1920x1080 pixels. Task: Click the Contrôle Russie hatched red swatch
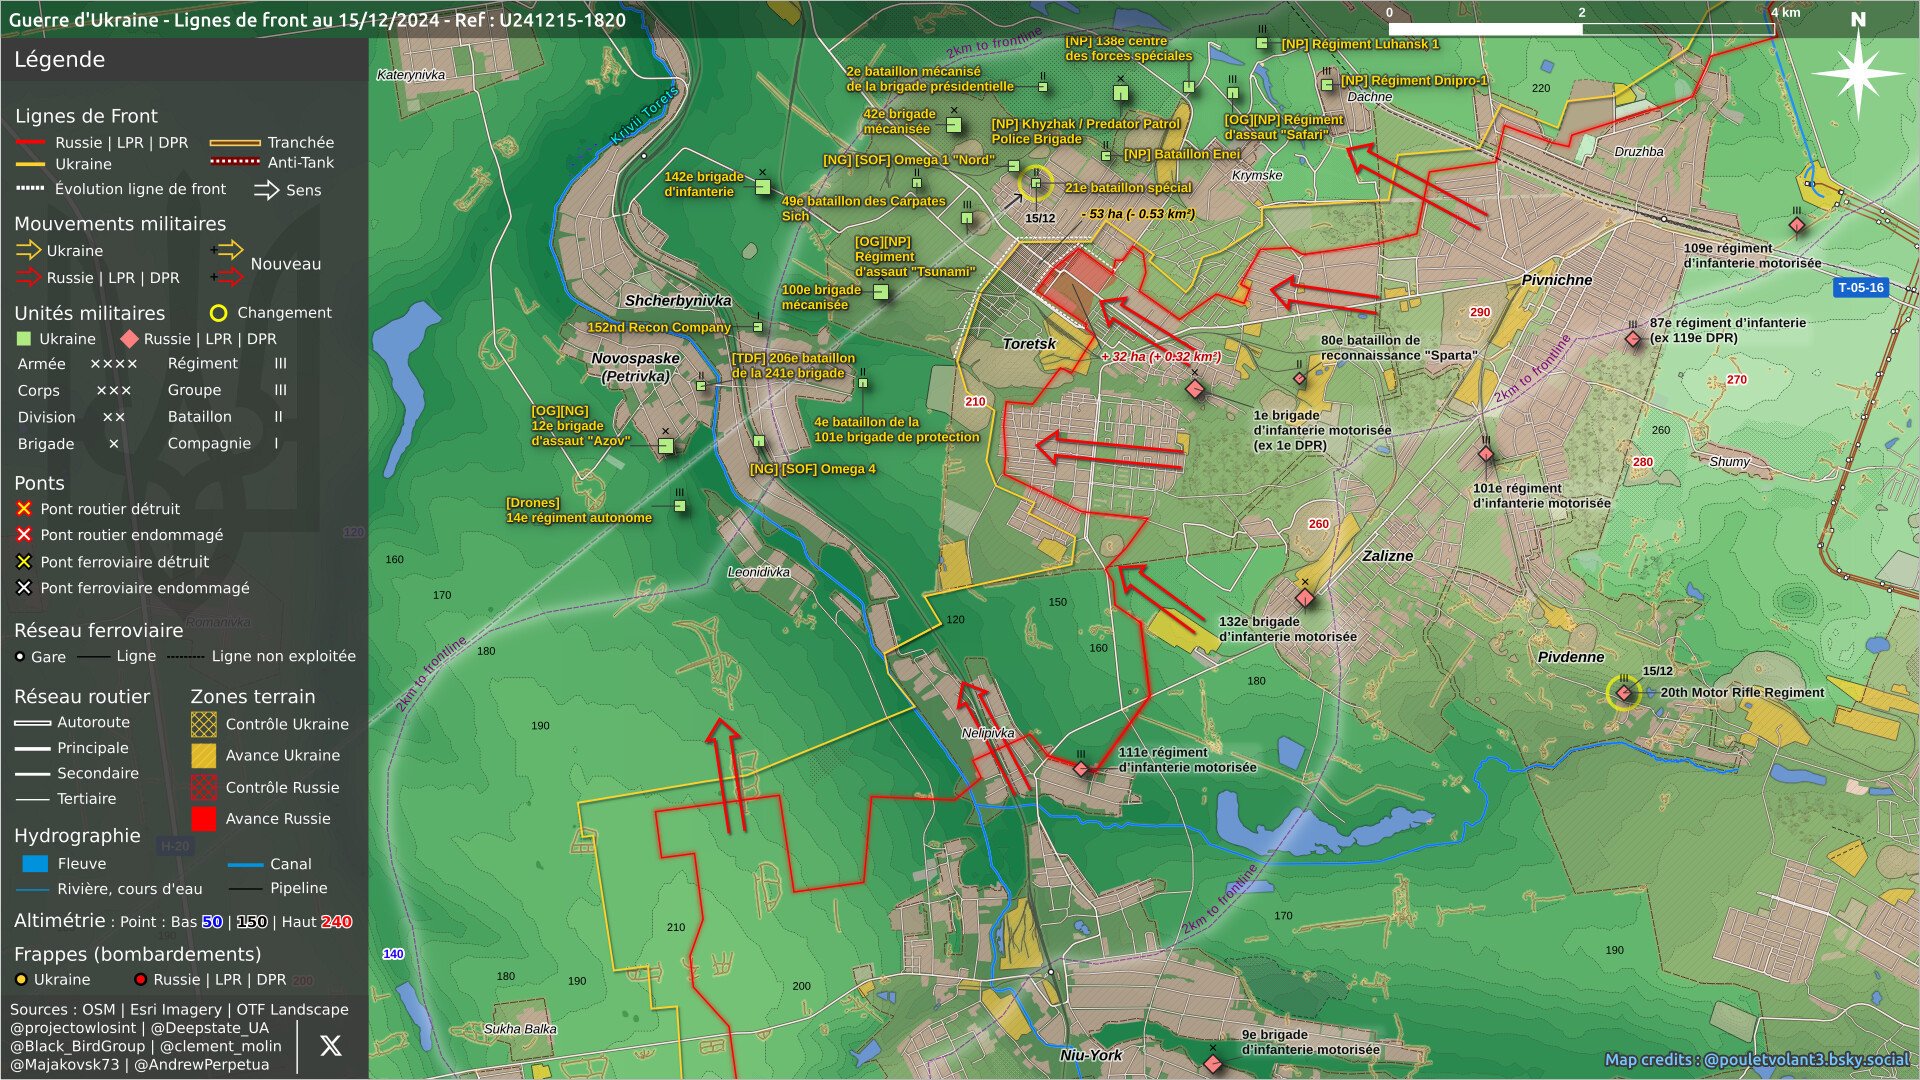(203, 788)
